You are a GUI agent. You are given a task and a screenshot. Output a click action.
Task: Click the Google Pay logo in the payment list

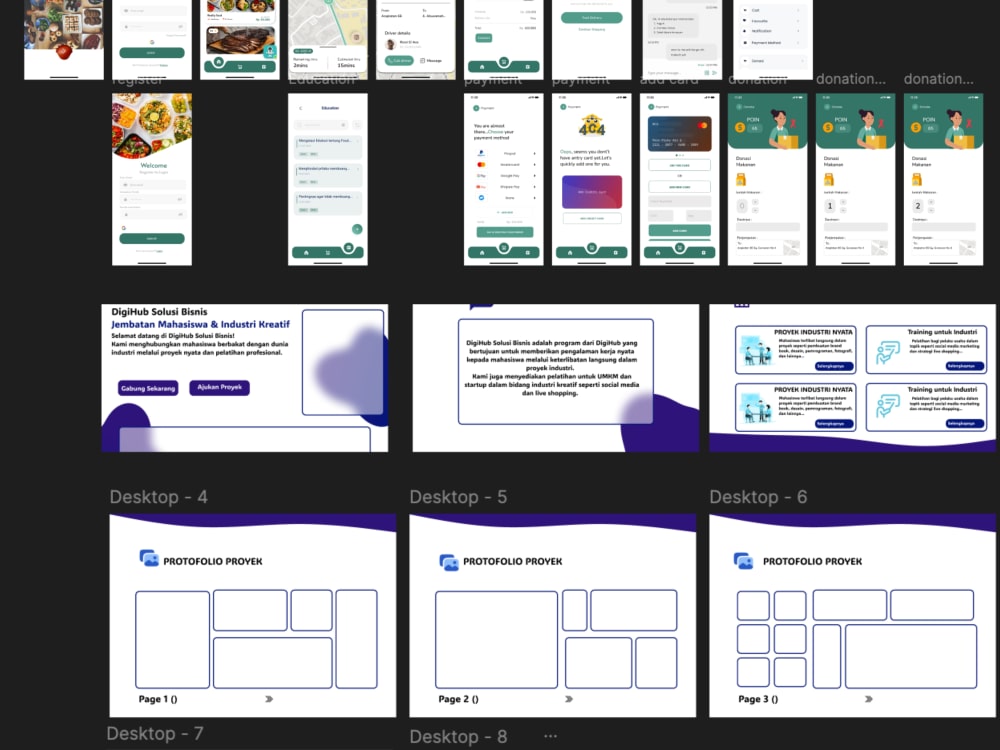(x=481, y=175)
